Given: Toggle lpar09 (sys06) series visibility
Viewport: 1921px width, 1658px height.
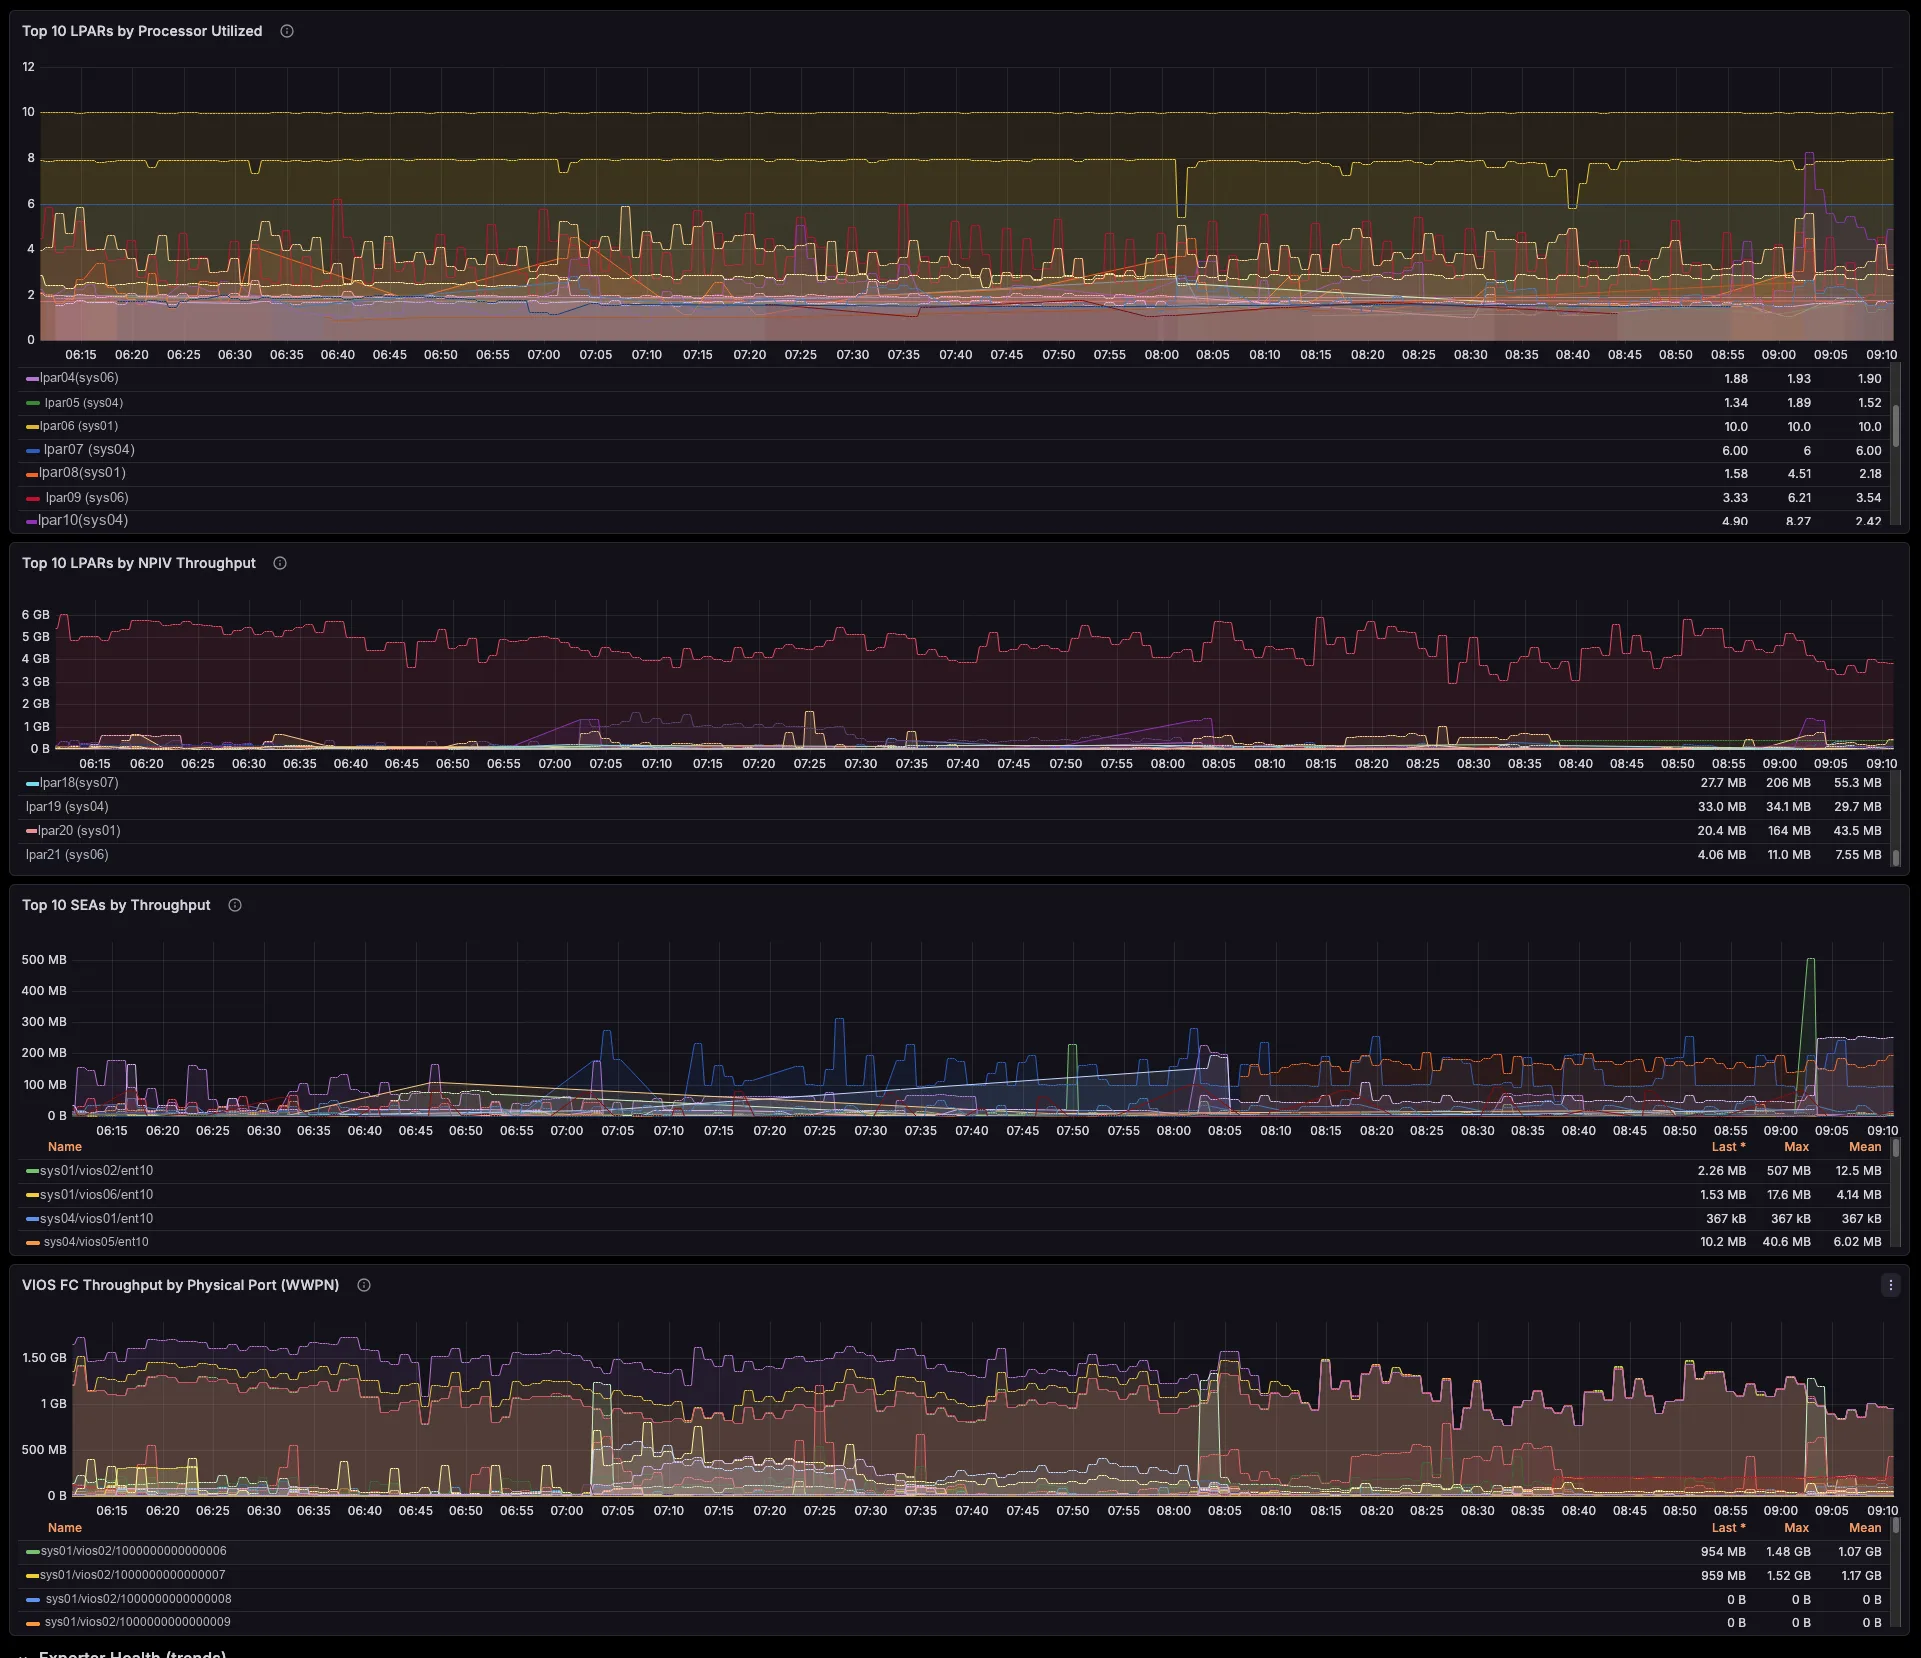Looking at the screenshot, I should [87, 498].
